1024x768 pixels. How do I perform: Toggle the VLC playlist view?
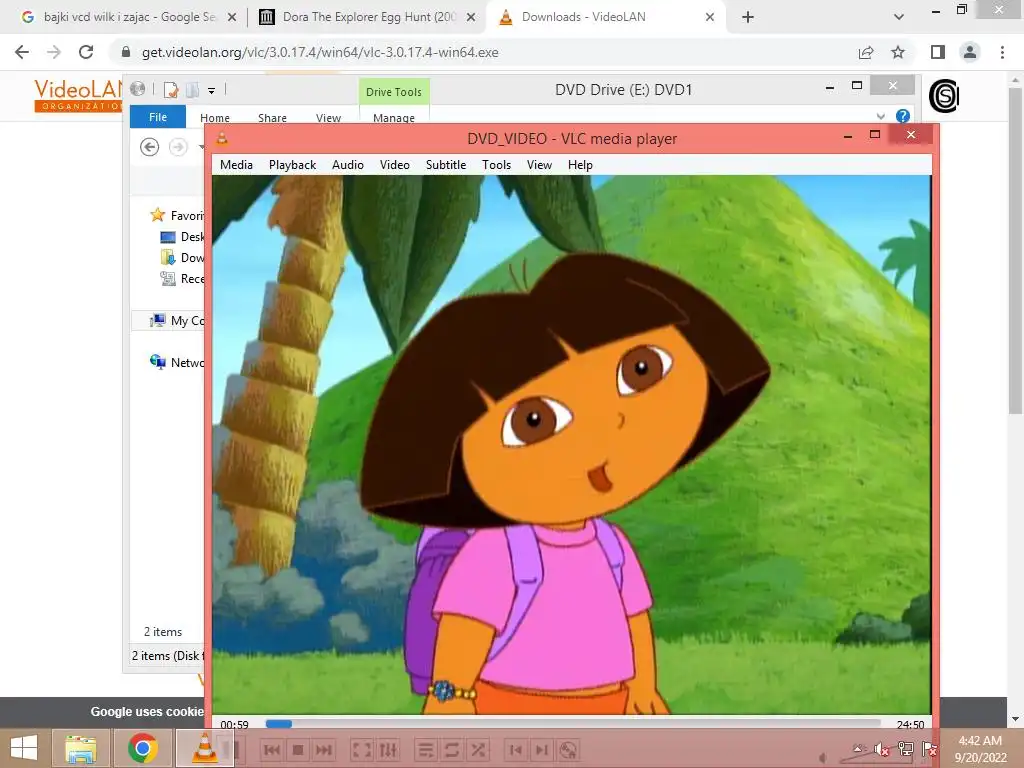pos(425,750)
